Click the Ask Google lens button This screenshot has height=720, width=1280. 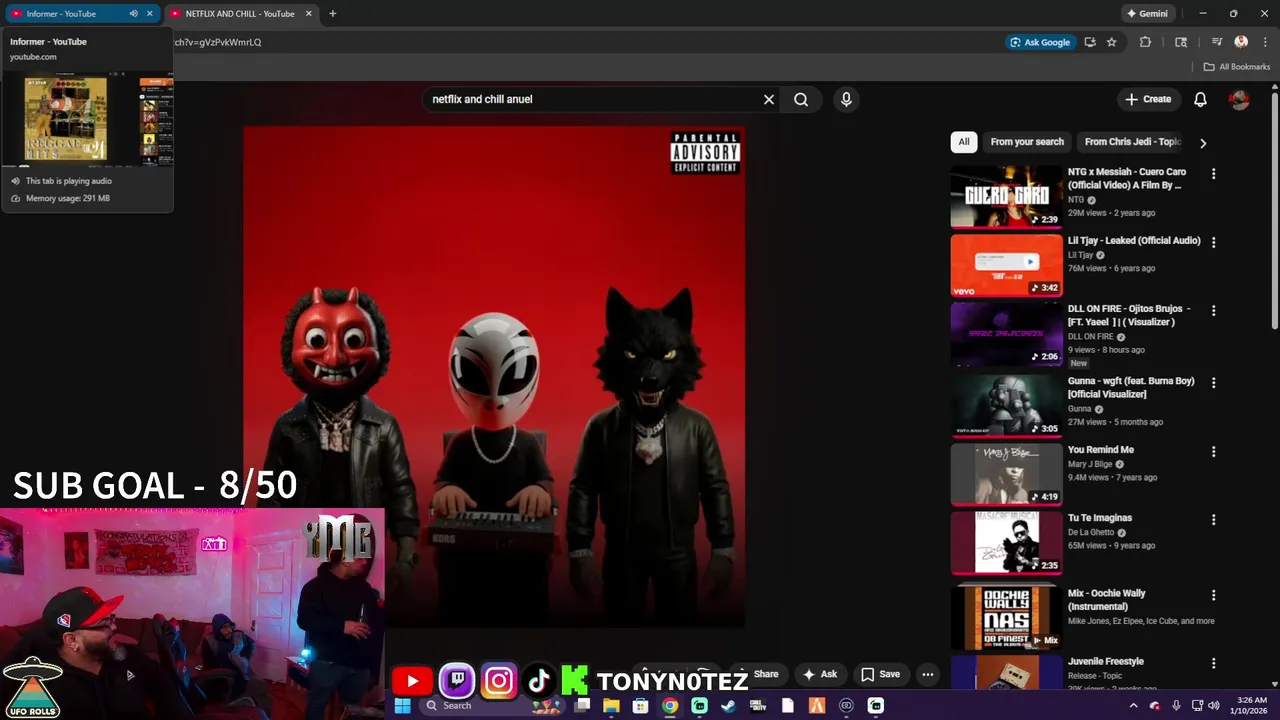[1040, 42]
